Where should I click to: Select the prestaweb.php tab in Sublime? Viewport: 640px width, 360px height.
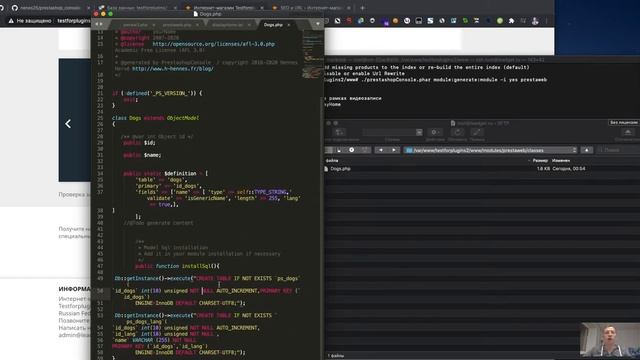177,25
